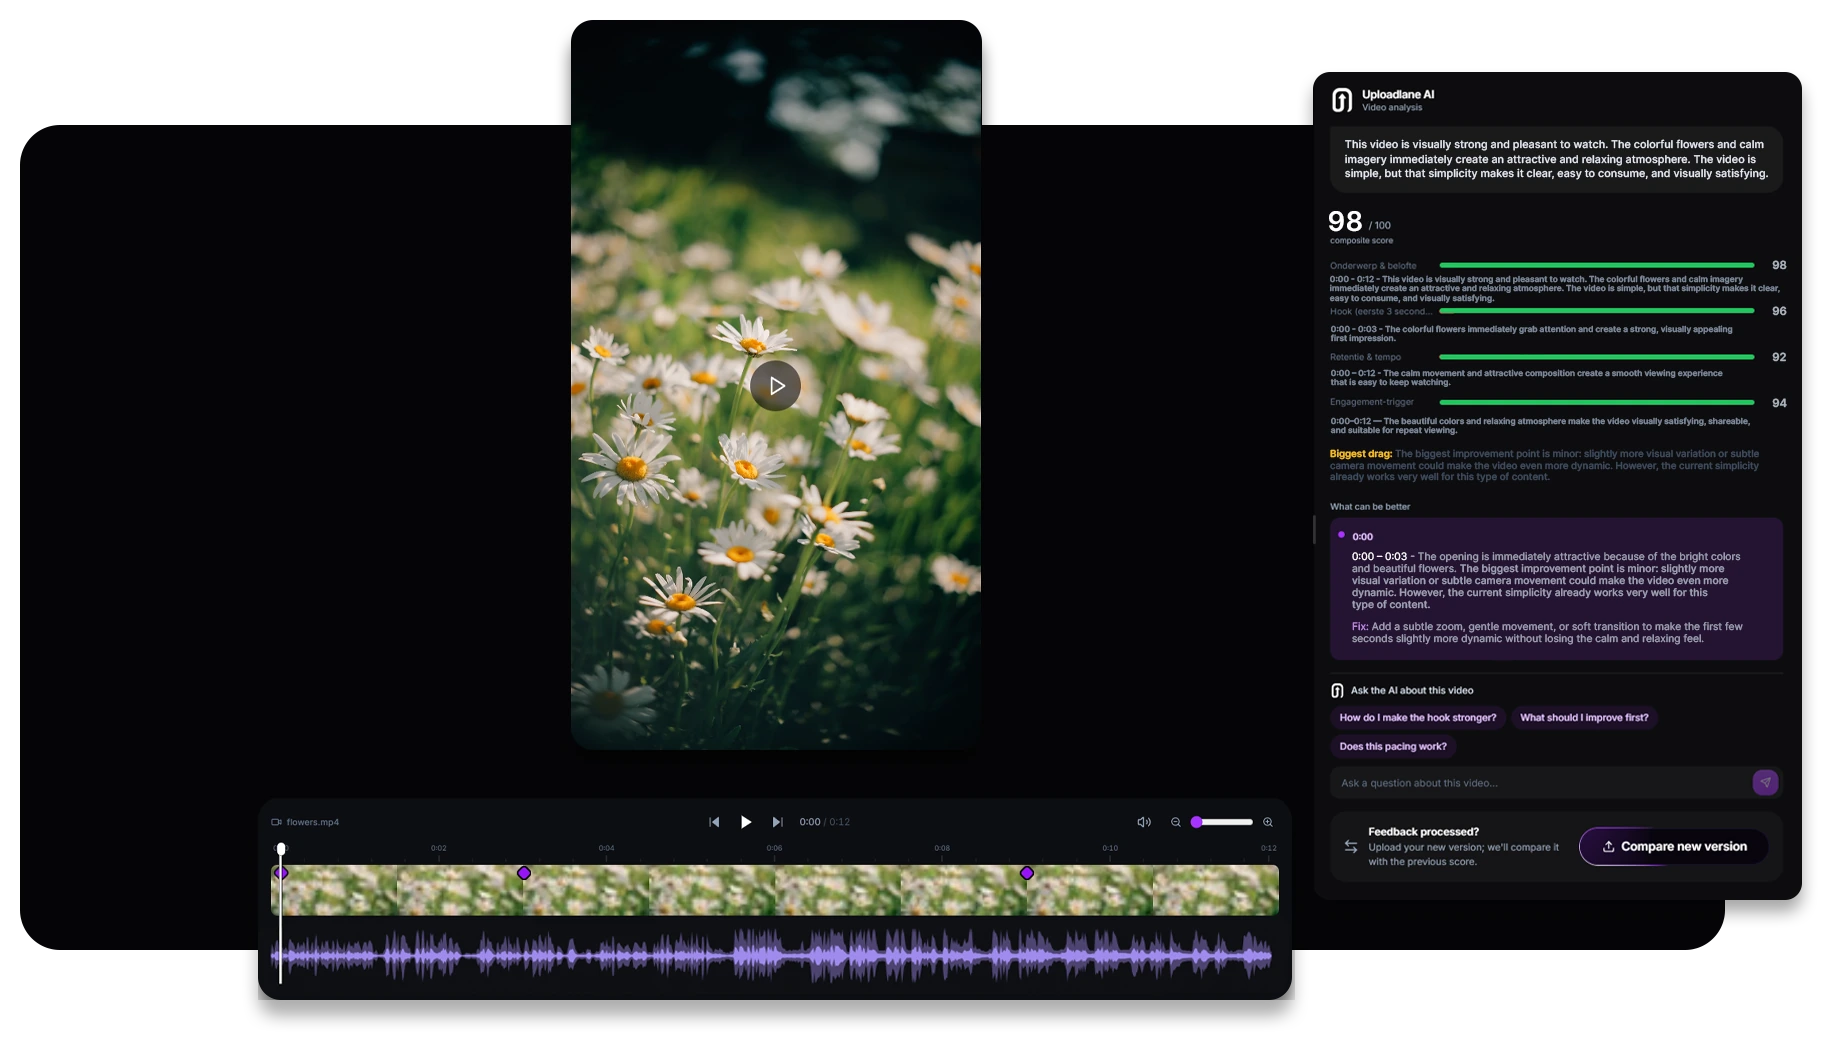Click the 'Ask a question about this video' field
The width and height of the screenshot is (1832, 1038).
[1541, 783]
